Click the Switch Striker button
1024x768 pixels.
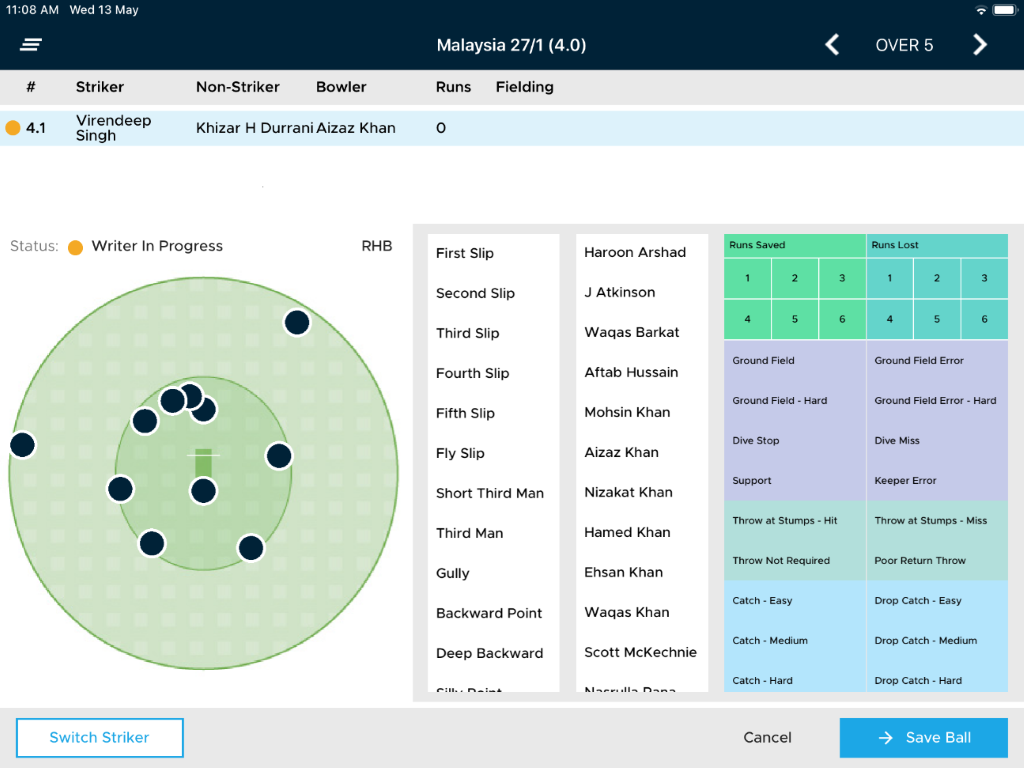tap(100, 738)
